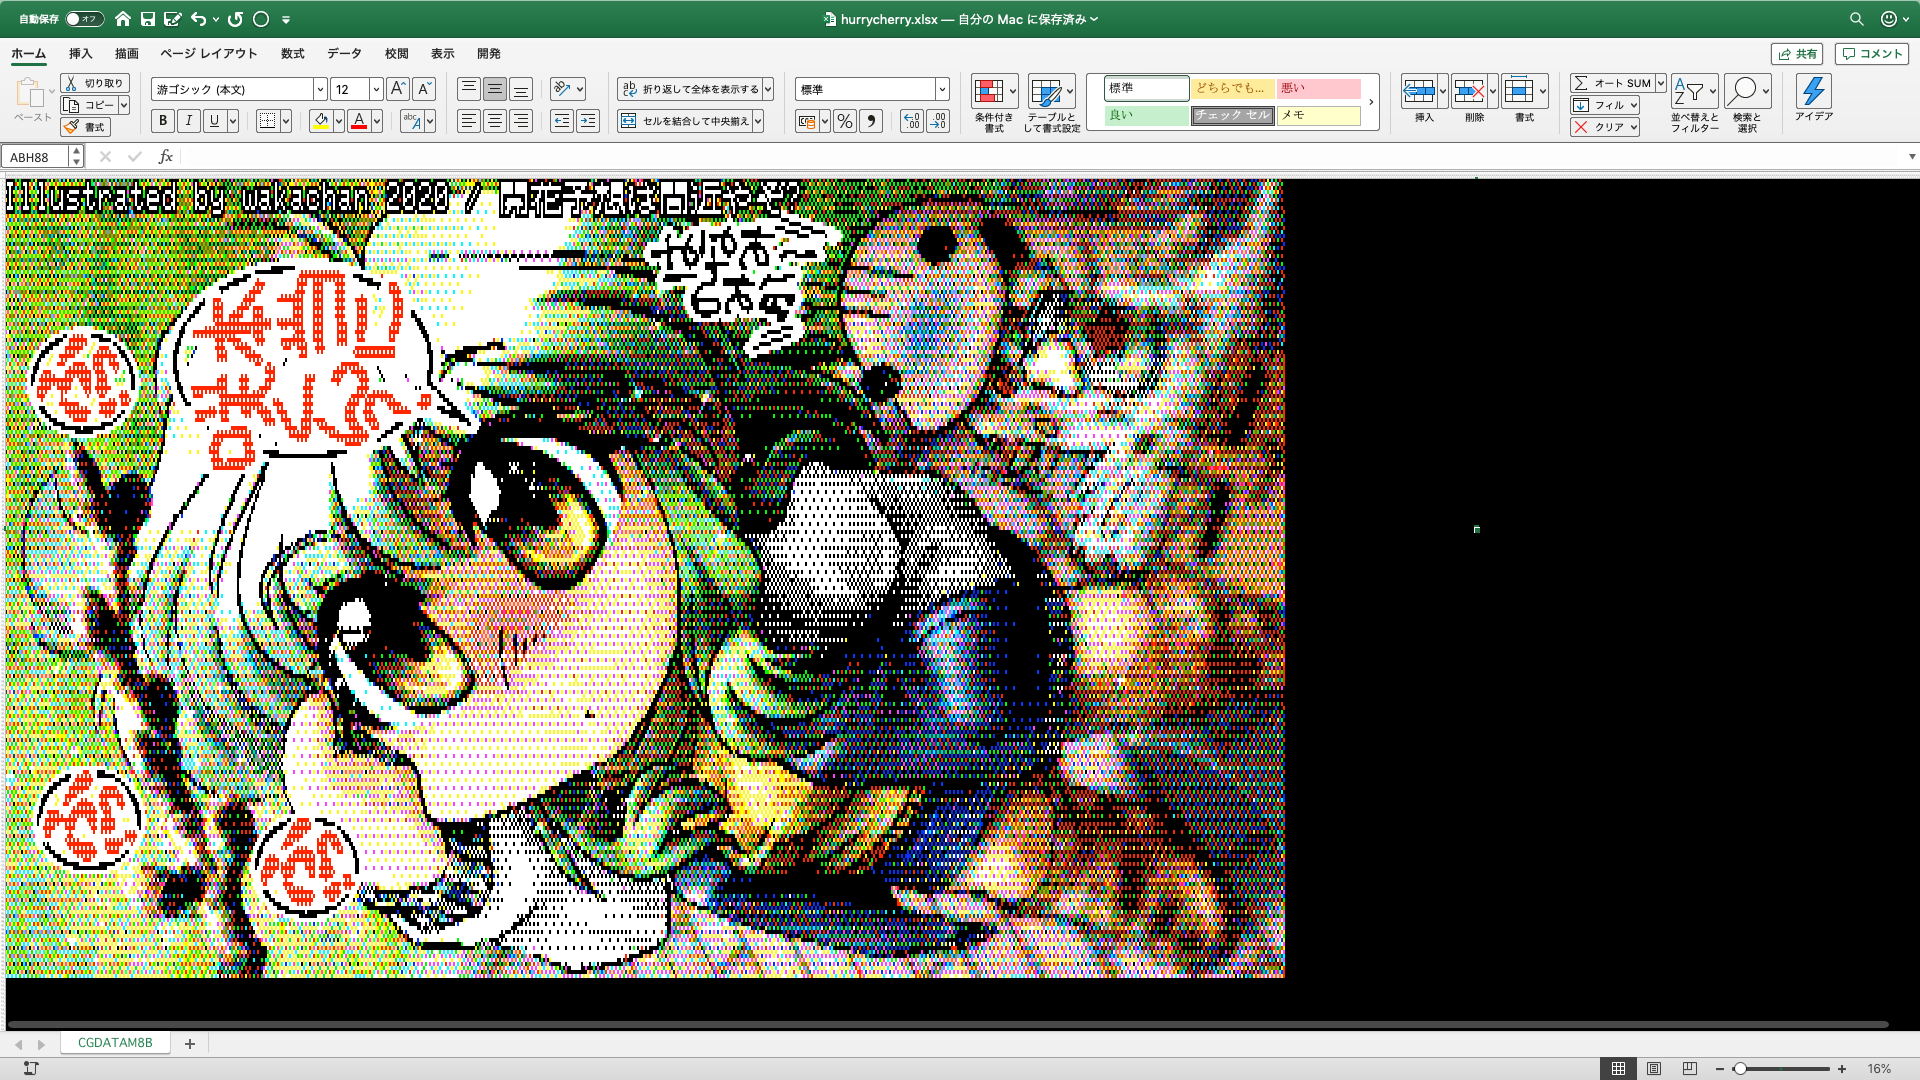The width and height of the screenshot is (1920, 1080).
Task: Expand AutoSum (オート SUM) dropdown arrow
Action: click(x=1660, y=83)
